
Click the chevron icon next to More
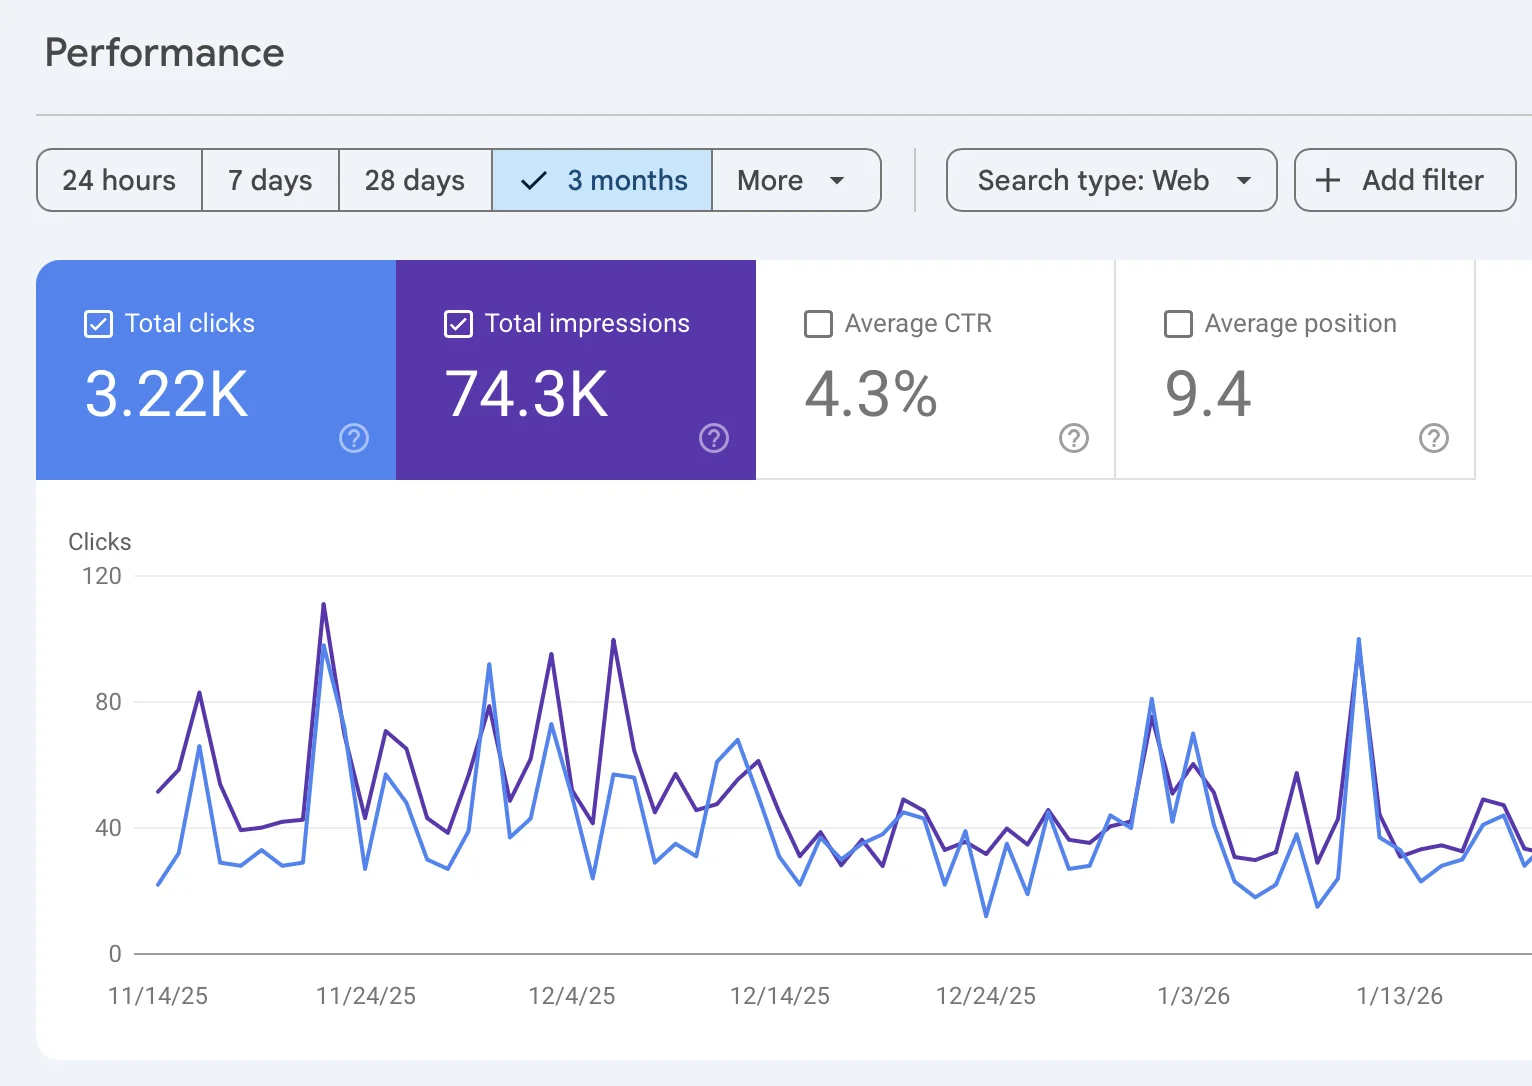837,180
